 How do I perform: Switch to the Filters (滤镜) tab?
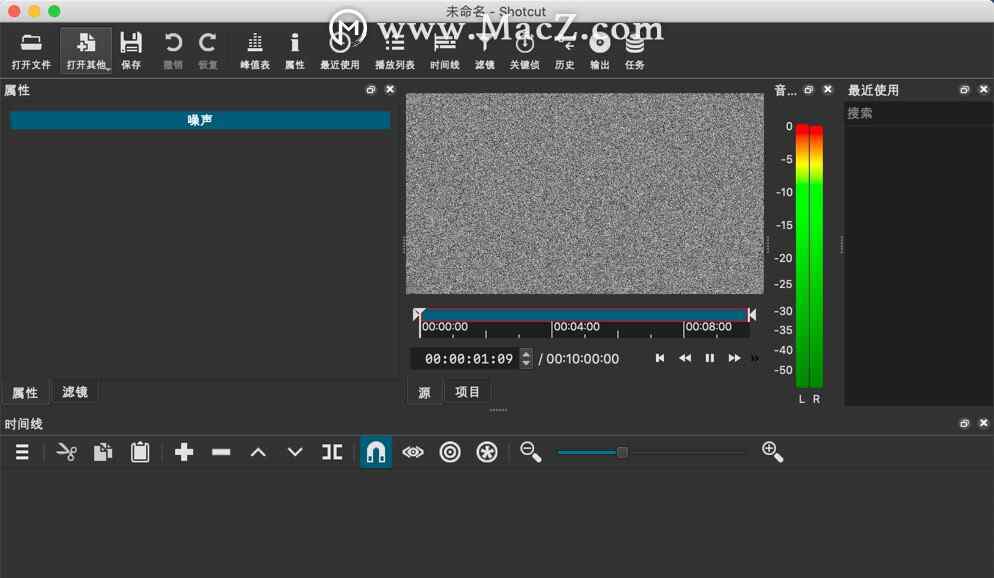point(75,392)
